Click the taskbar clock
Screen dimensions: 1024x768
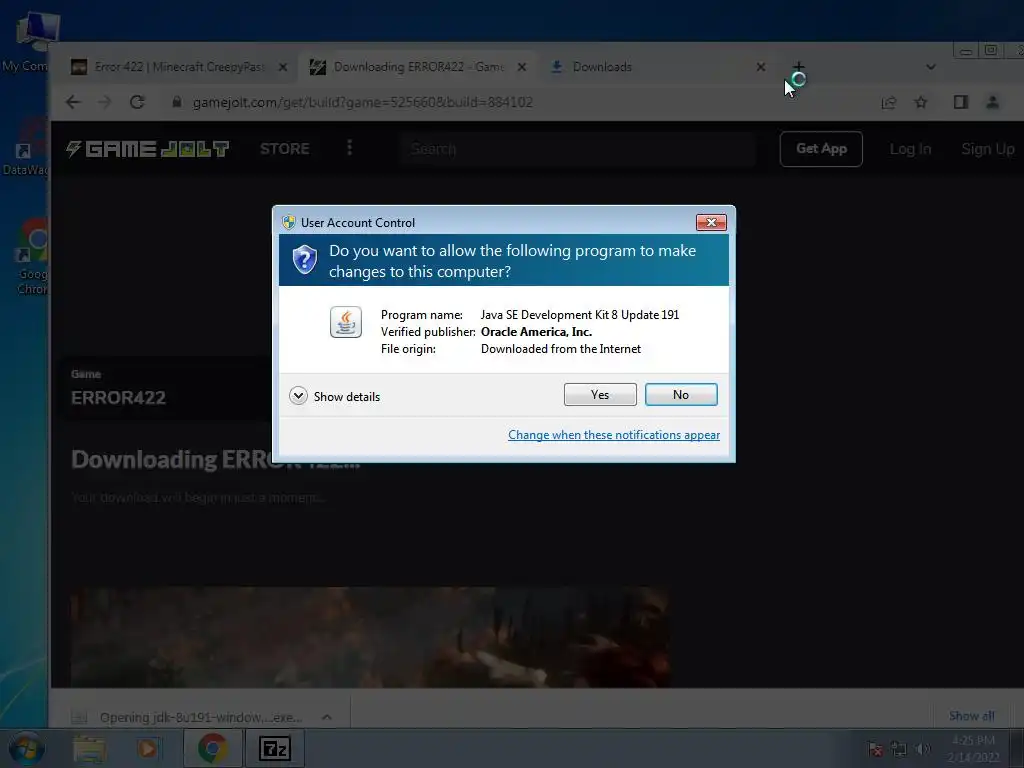pos(973,748)
